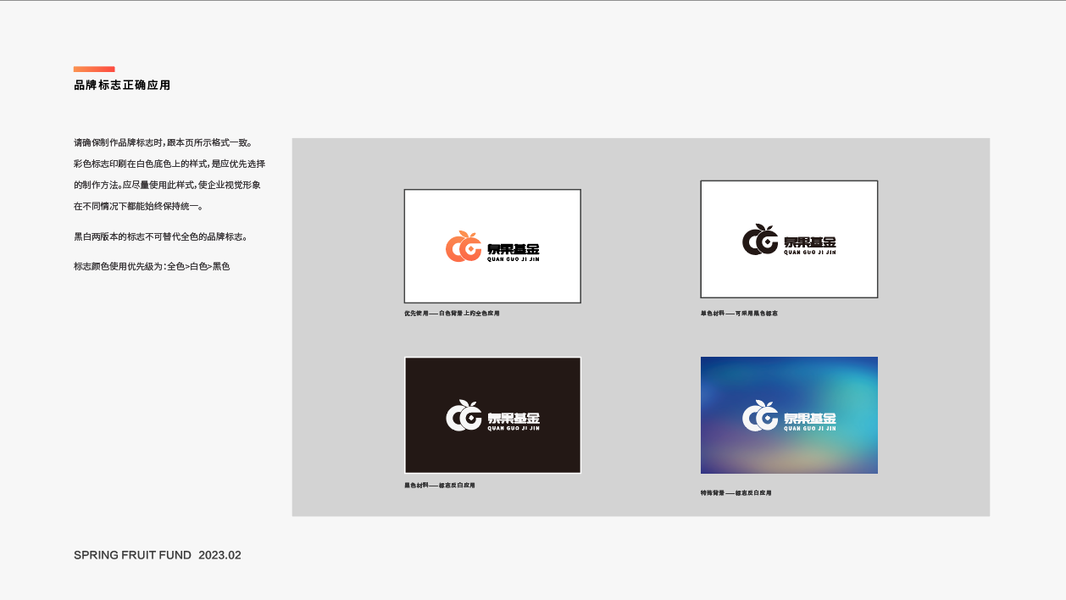This screenshot has width=1066, height=600.
Task: Select the white card with black logo
Action: (x=789, y=239)
